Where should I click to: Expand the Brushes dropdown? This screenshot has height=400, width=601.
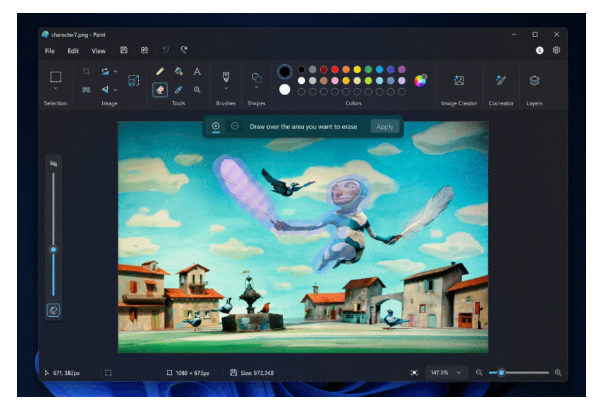point(226,89)
